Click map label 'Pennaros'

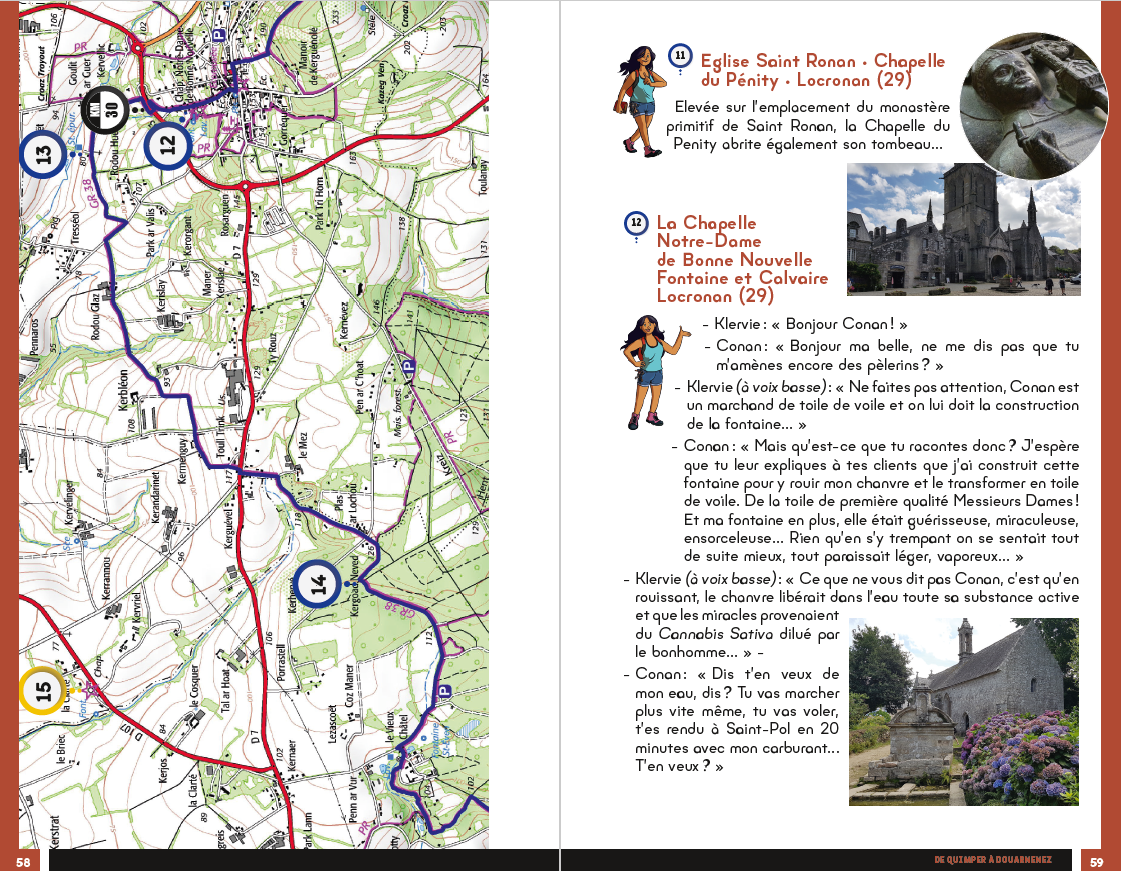click(34, 337)
